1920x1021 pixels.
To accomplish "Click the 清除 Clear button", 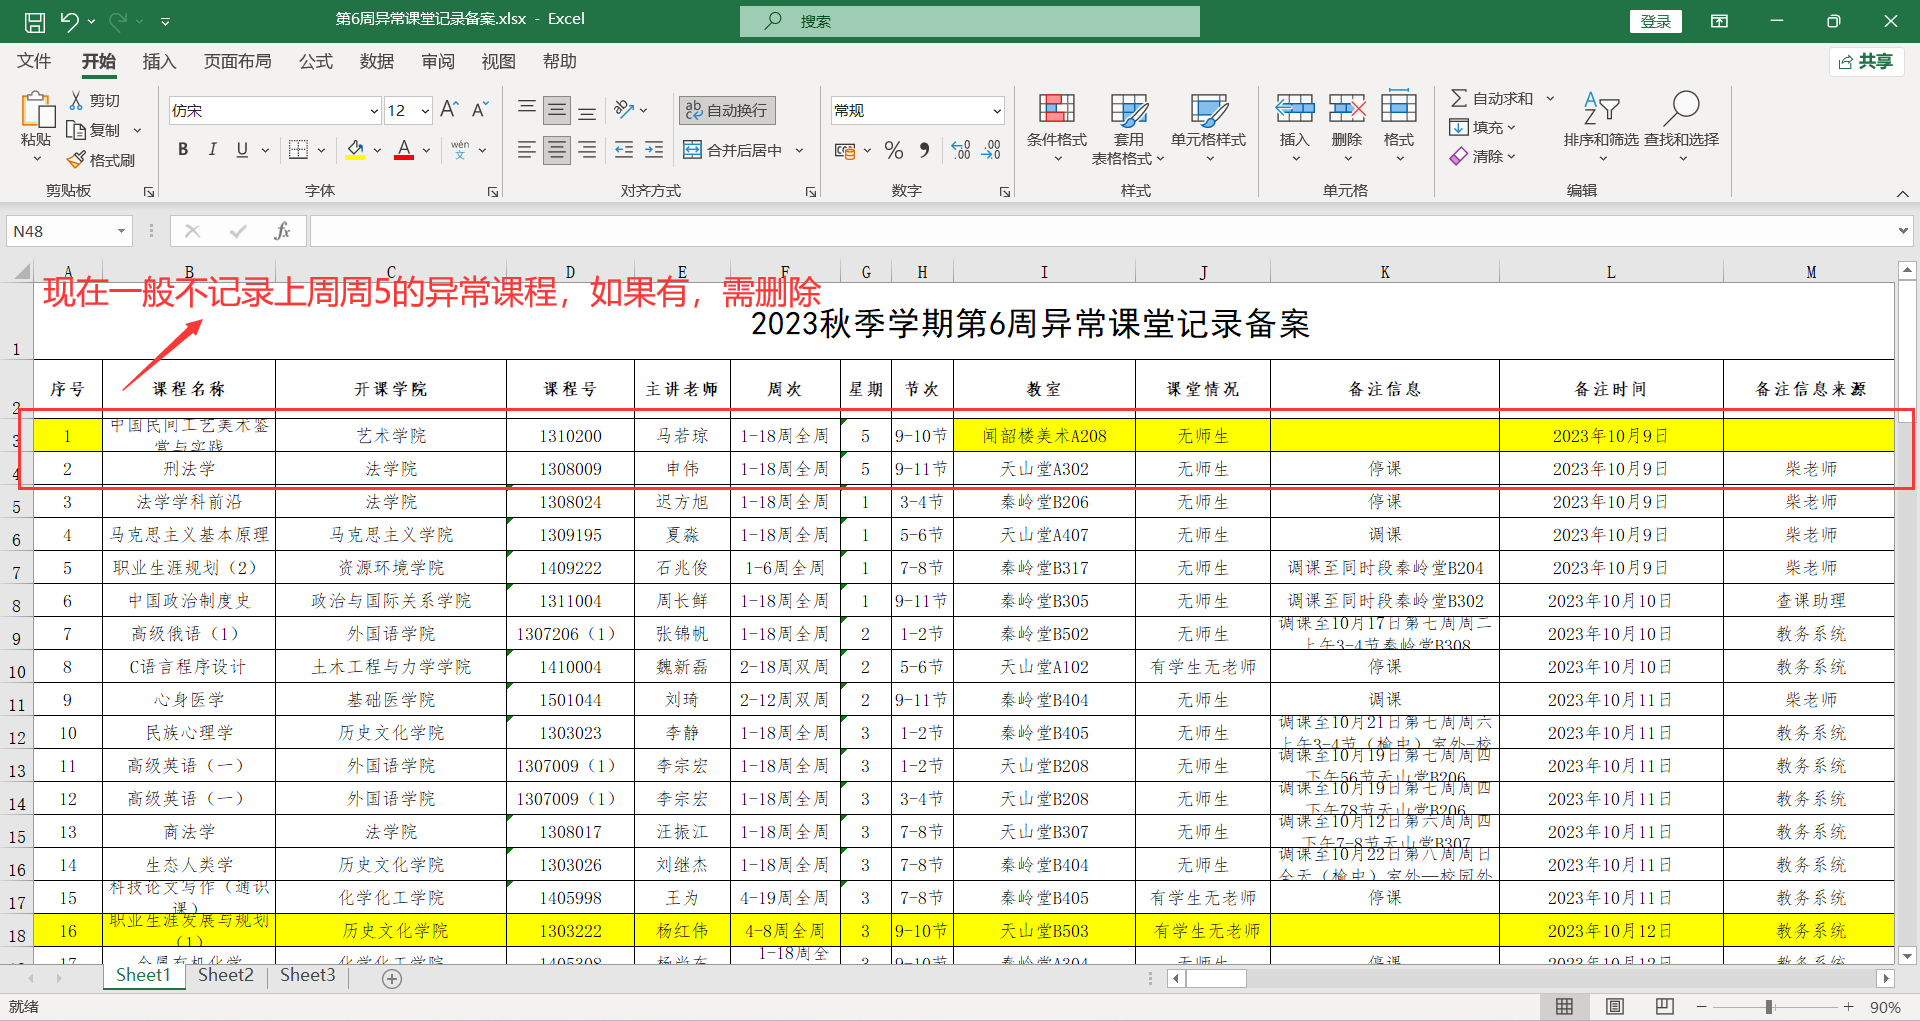I will coord(1483,156).
